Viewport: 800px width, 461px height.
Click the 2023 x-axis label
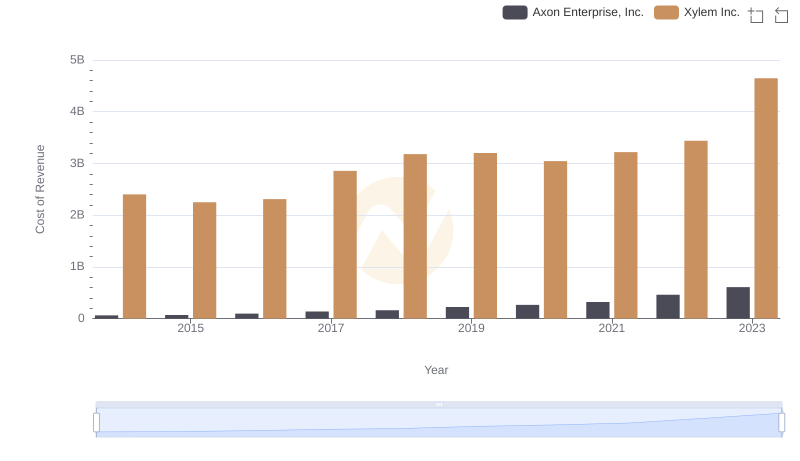point(752,328)
